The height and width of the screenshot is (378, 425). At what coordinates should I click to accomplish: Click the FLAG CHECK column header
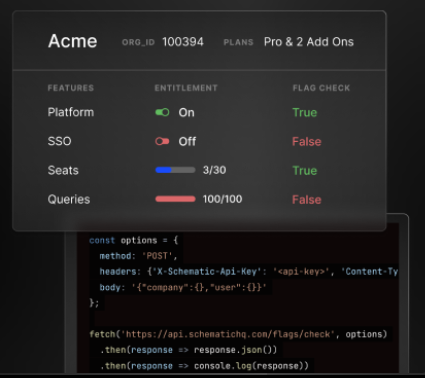tap(321, 88)
